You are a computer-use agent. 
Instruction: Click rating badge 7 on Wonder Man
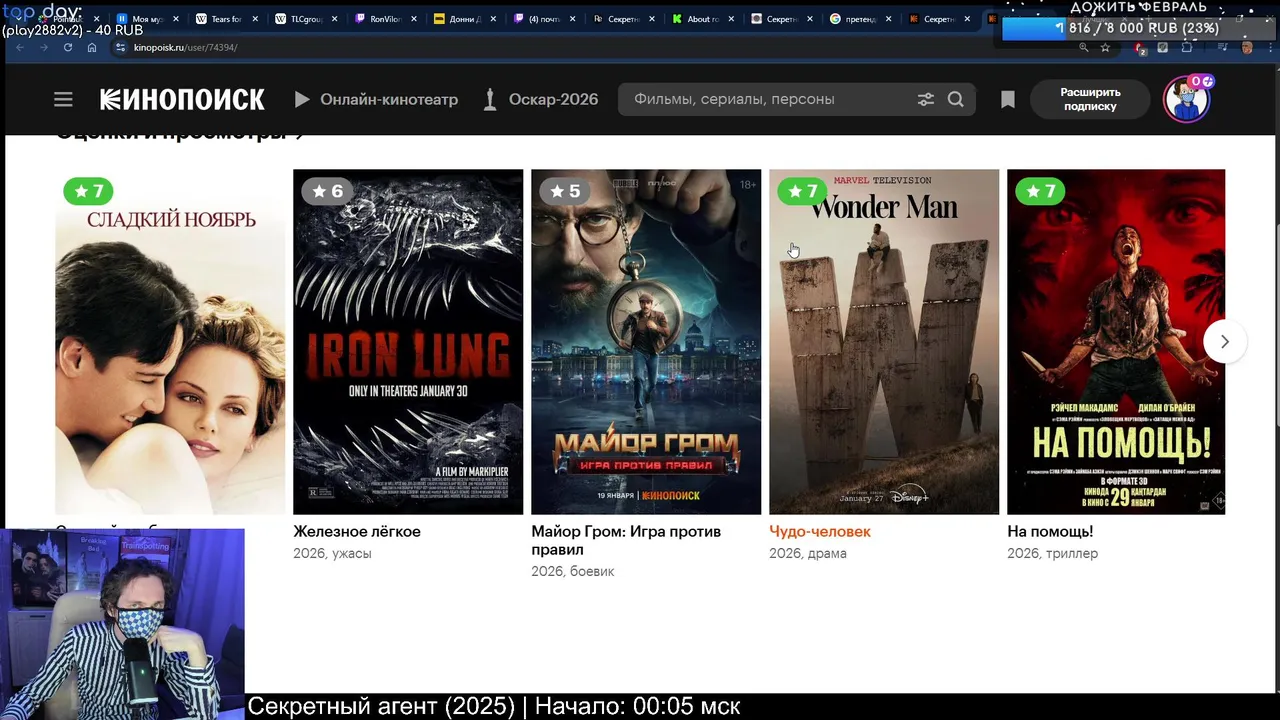pos(802,191)
